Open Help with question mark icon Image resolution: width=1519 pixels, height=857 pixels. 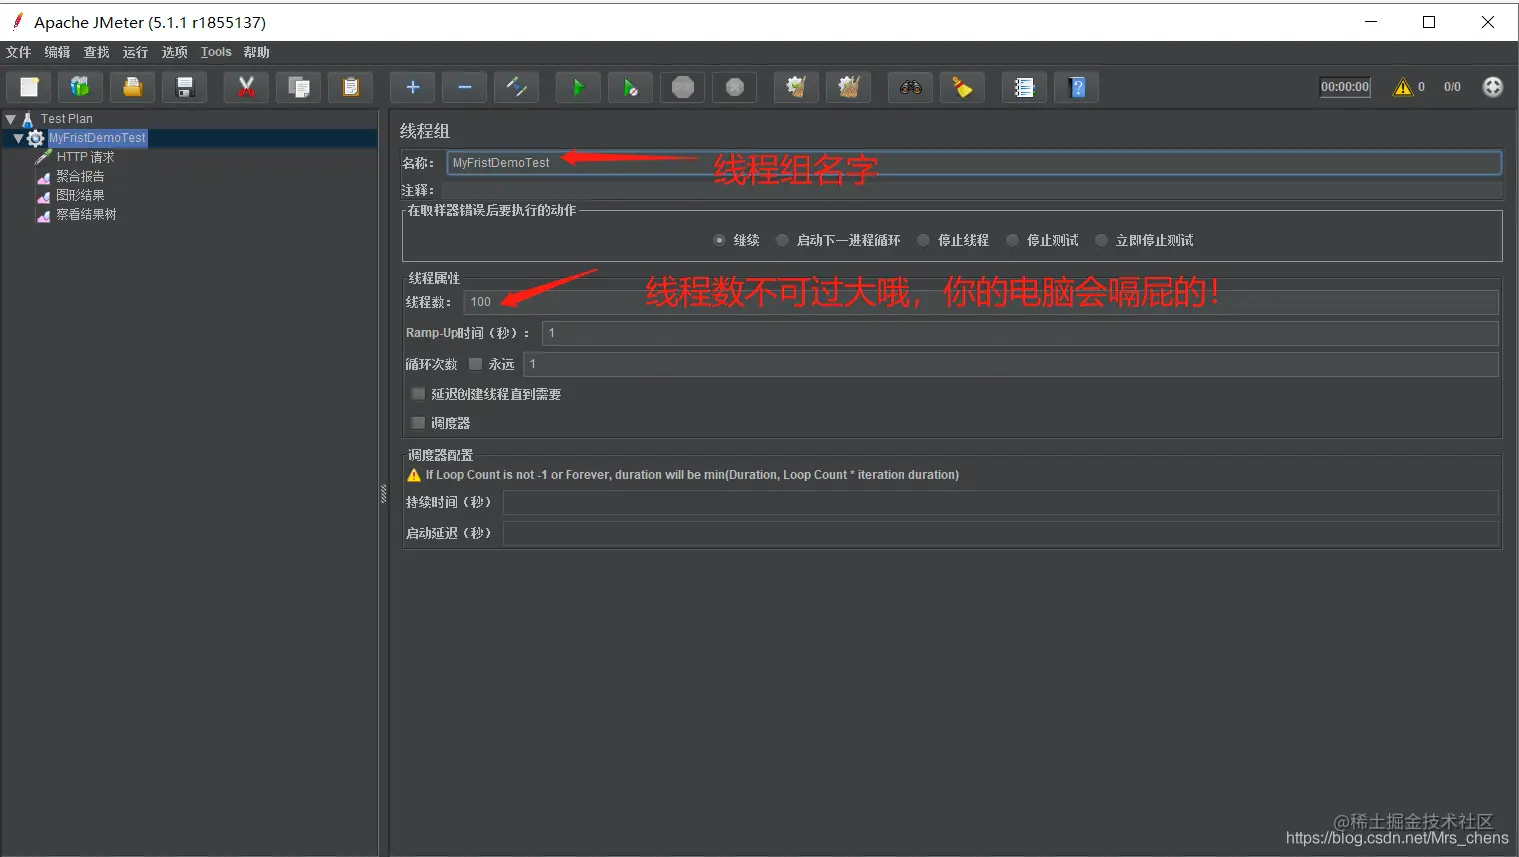click(x=1076, y=87)
